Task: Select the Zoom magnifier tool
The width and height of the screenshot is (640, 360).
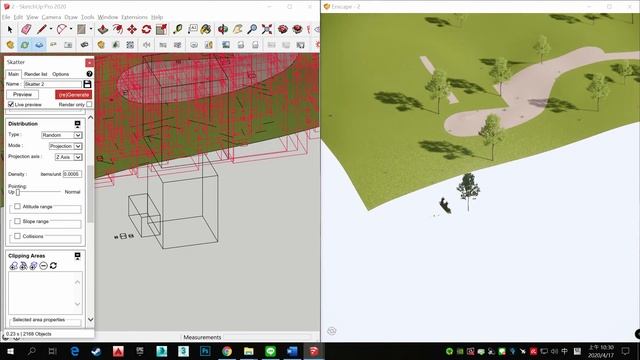Action: click(252, 29)
